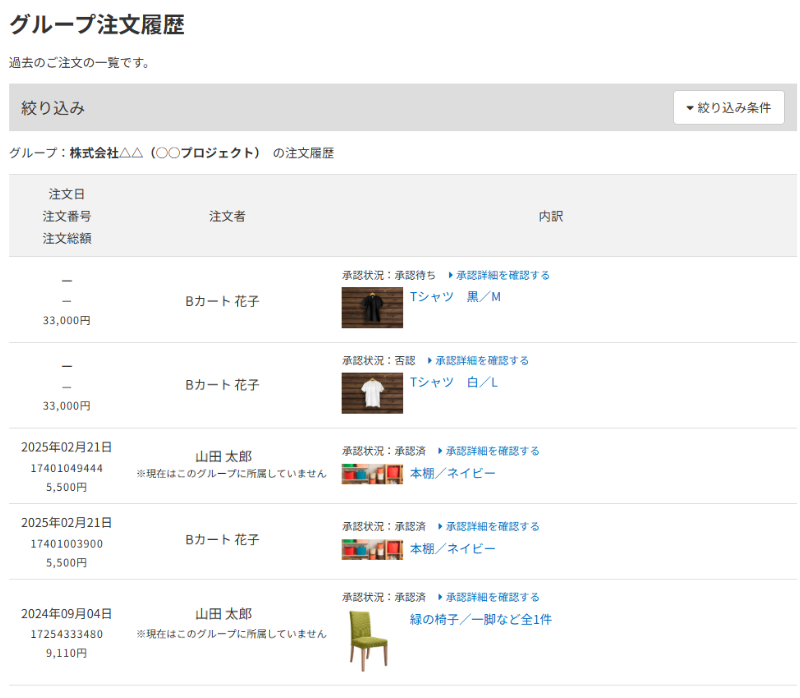Open the Tシャツ 白／L product link

point(454,383)
